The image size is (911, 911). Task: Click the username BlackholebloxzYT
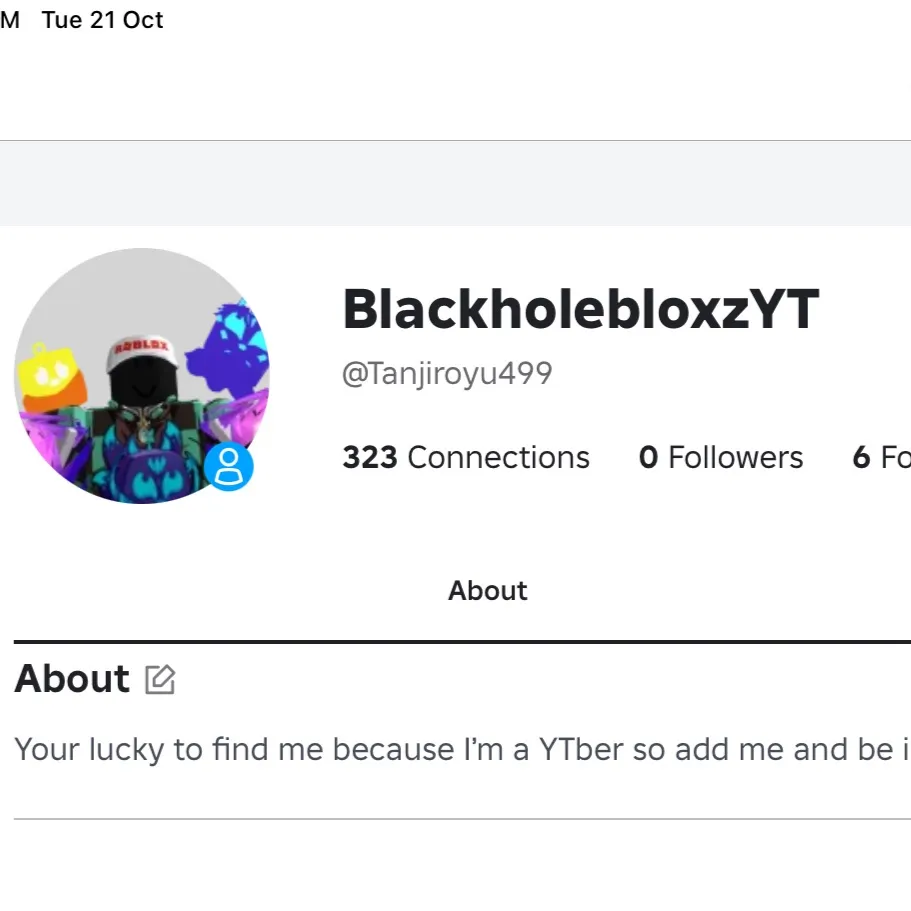click(x=580, y=309)
